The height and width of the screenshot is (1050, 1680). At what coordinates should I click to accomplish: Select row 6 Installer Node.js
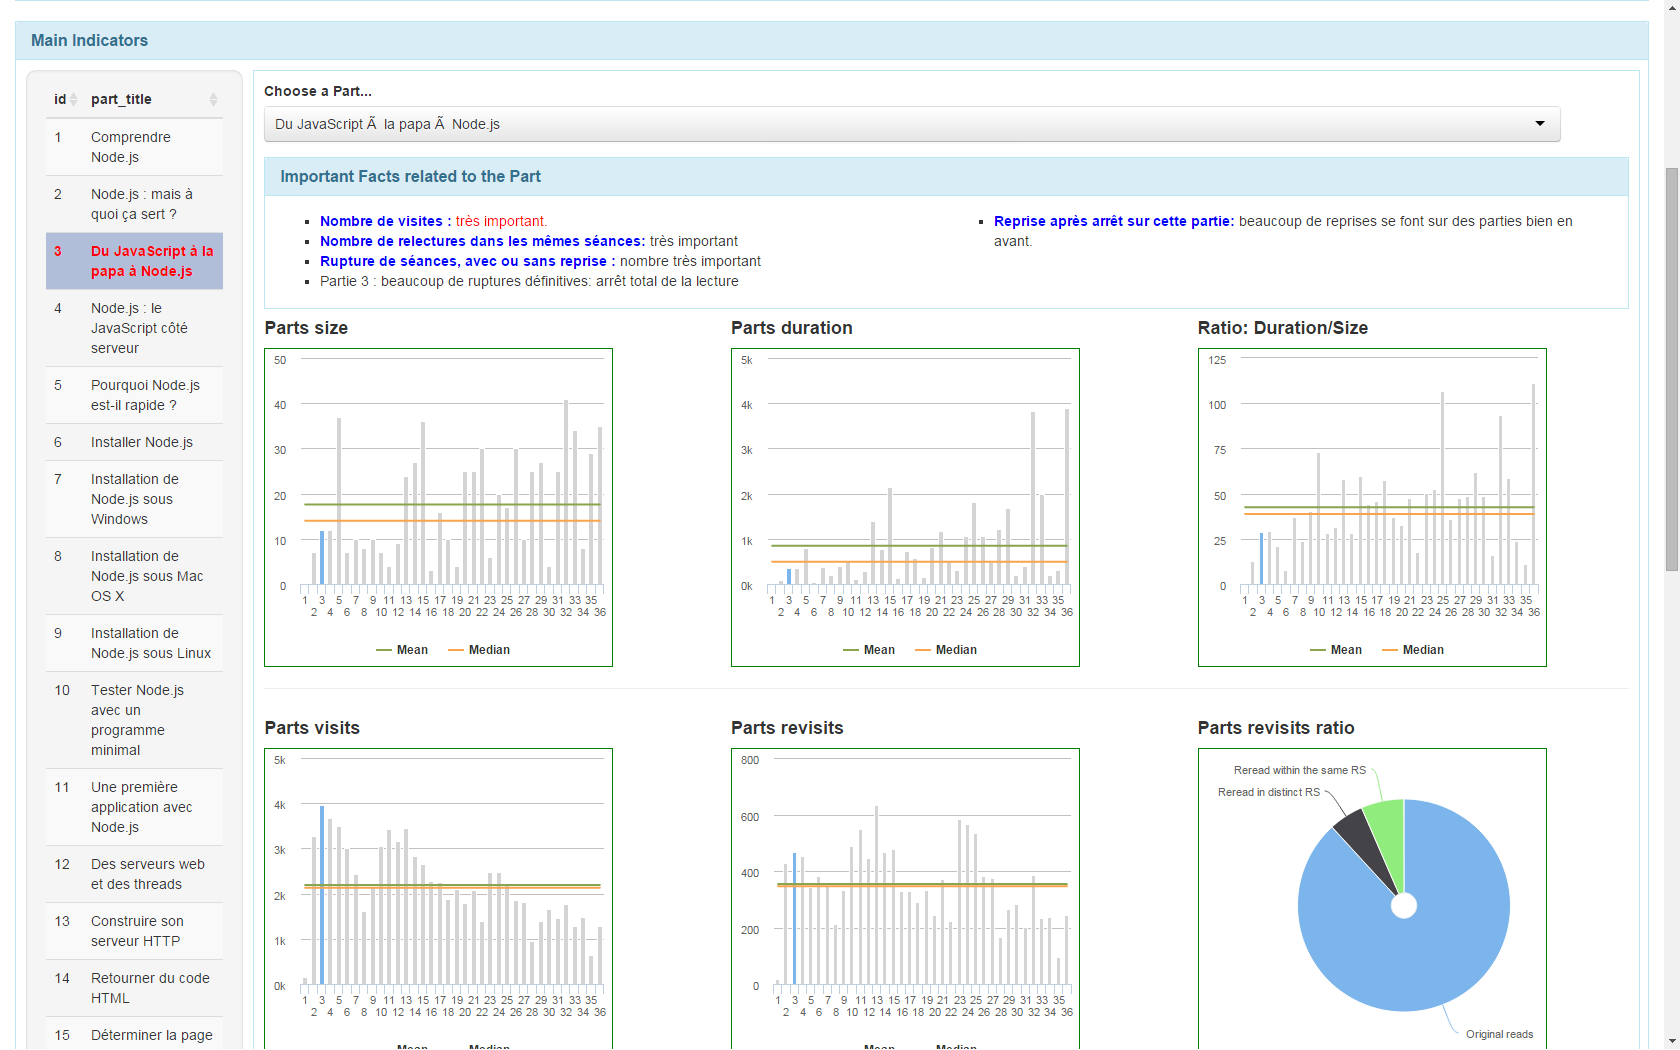pos(134,442)
